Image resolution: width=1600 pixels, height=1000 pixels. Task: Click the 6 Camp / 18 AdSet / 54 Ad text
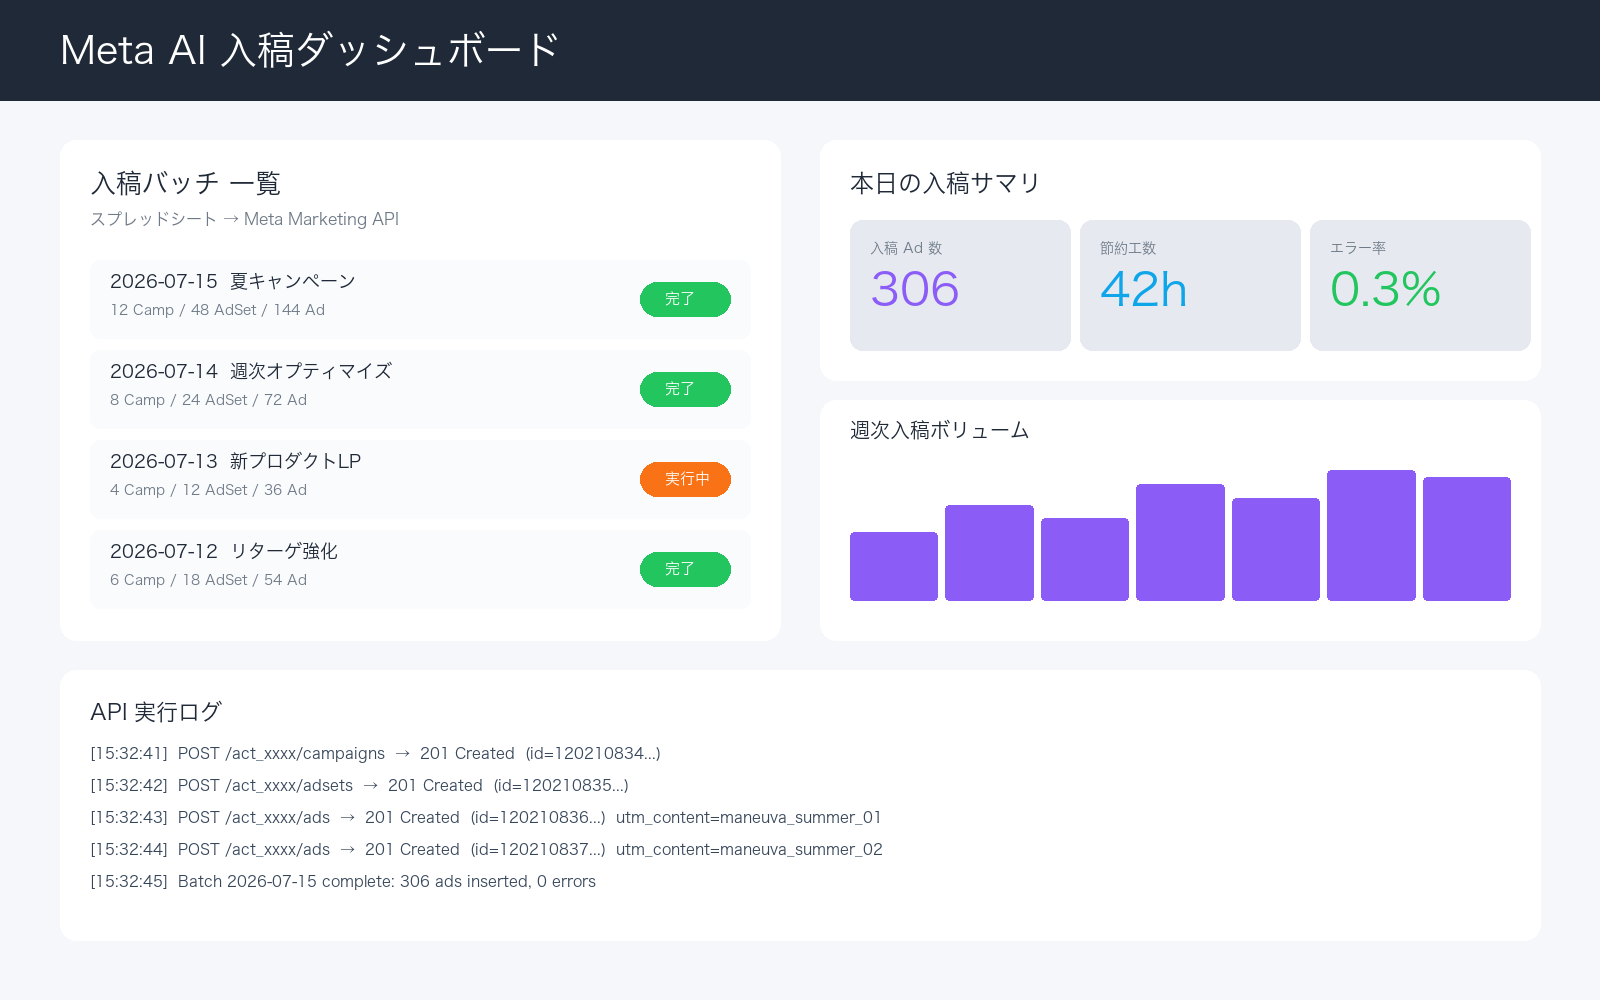pos(208,580)
